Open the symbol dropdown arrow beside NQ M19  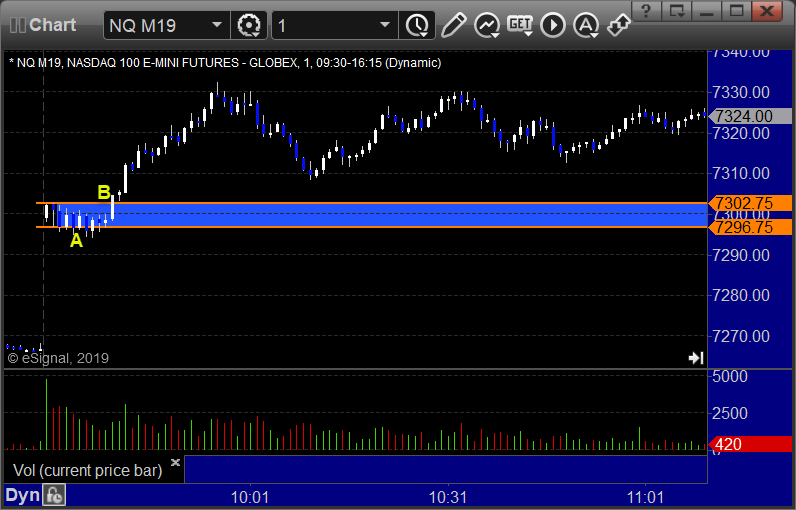217,25
